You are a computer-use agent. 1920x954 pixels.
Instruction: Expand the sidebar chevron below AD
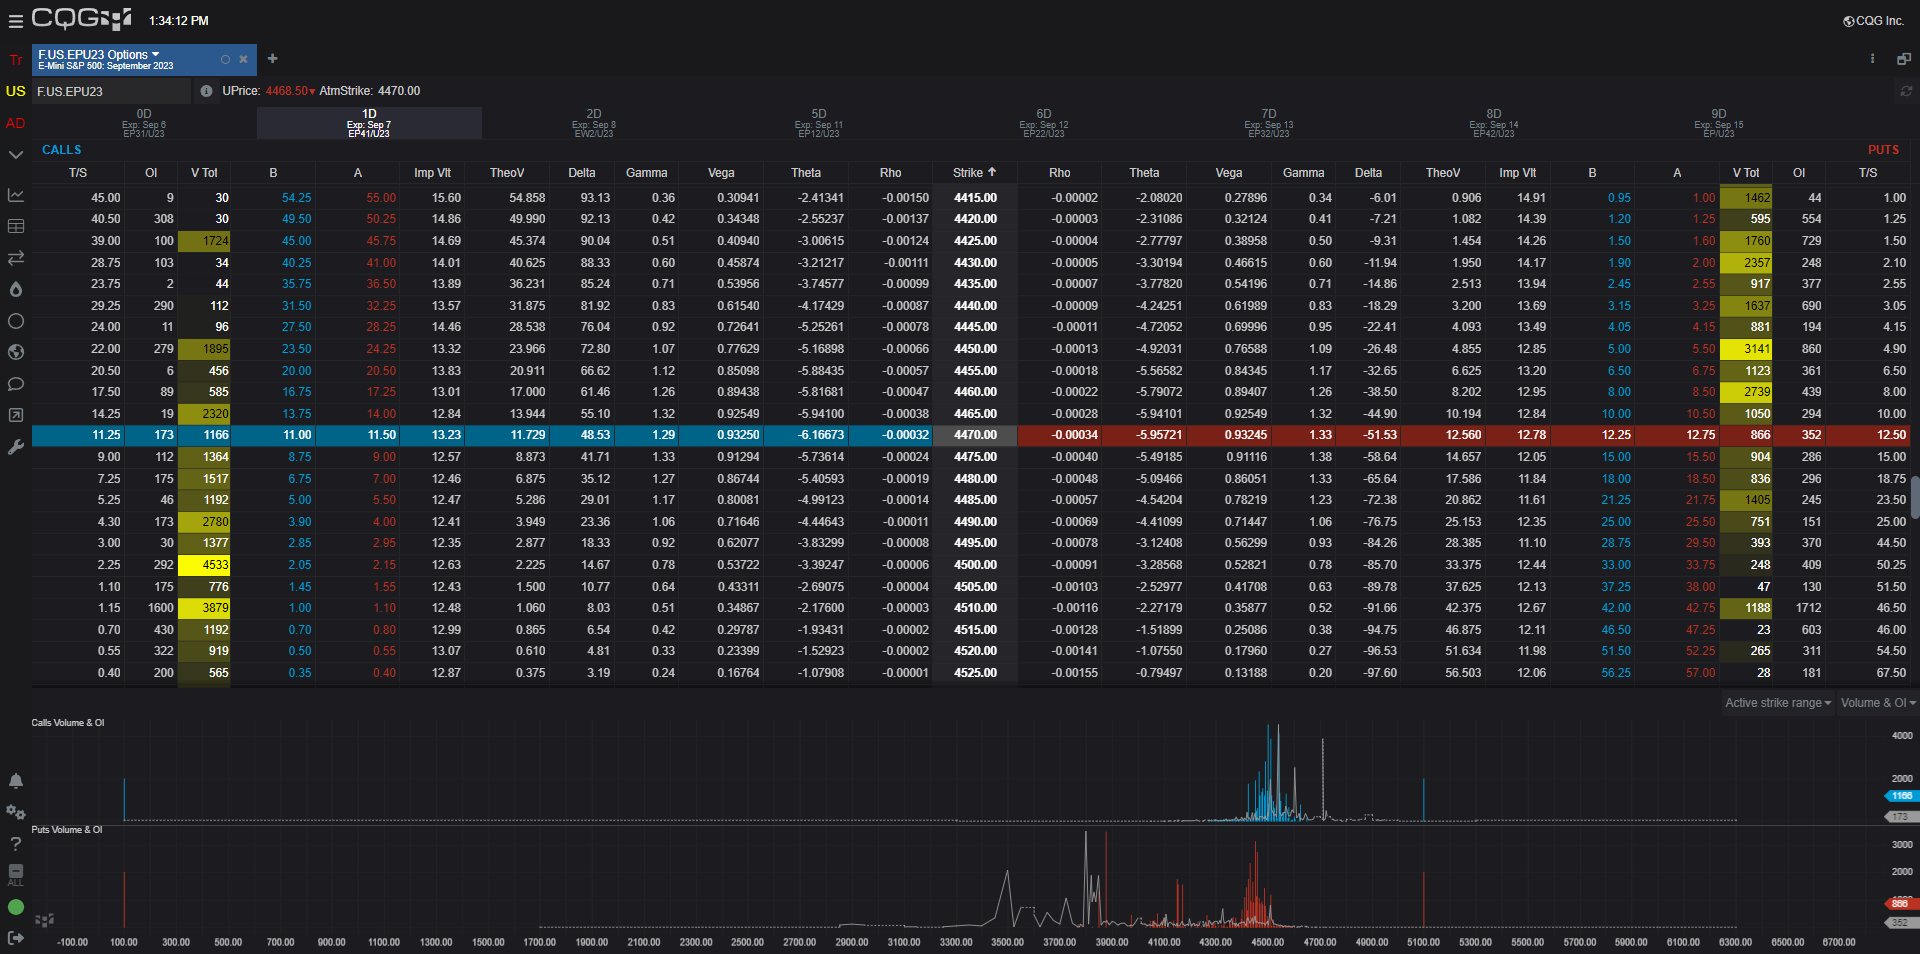click(x=15, y=155)
